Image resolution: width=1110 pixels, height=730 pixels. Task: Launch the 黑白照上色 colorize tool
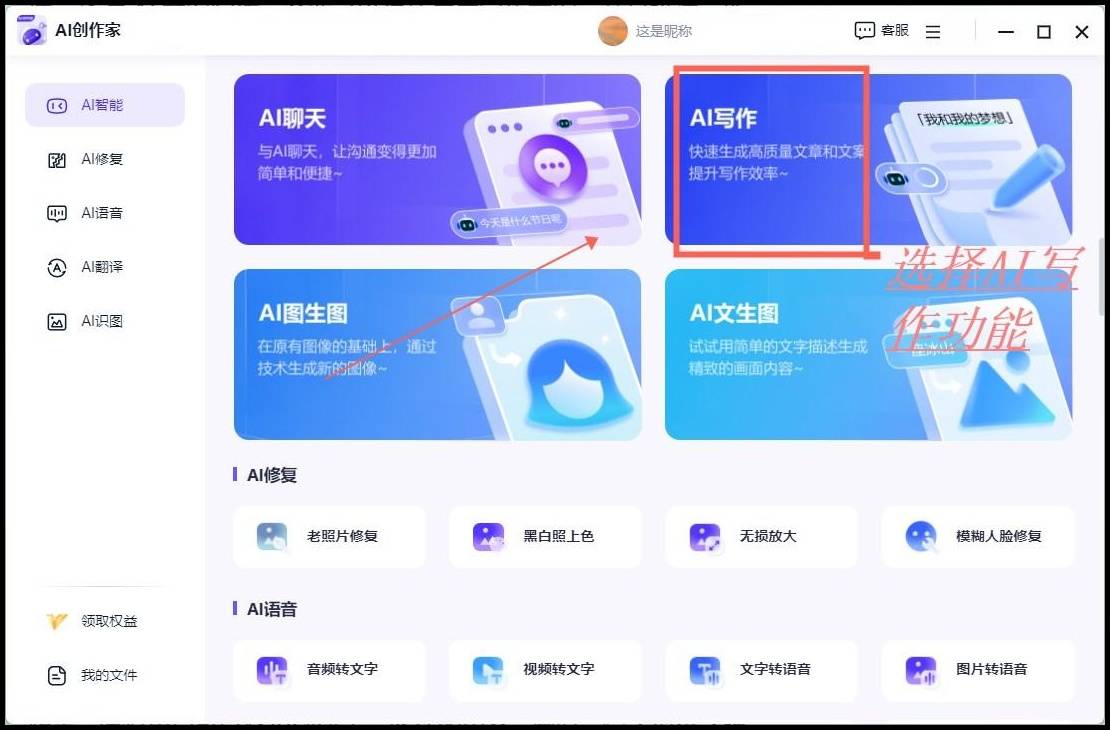(546, 536)
